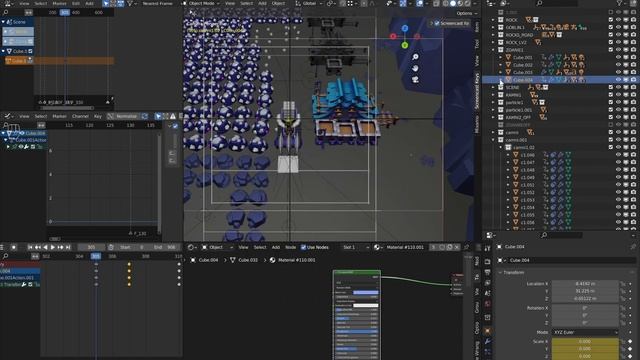Viewport: 640px width, 360px height.
Task: Open the node editor Add menu
Action: pyautogui.click(x=276, y=247)
